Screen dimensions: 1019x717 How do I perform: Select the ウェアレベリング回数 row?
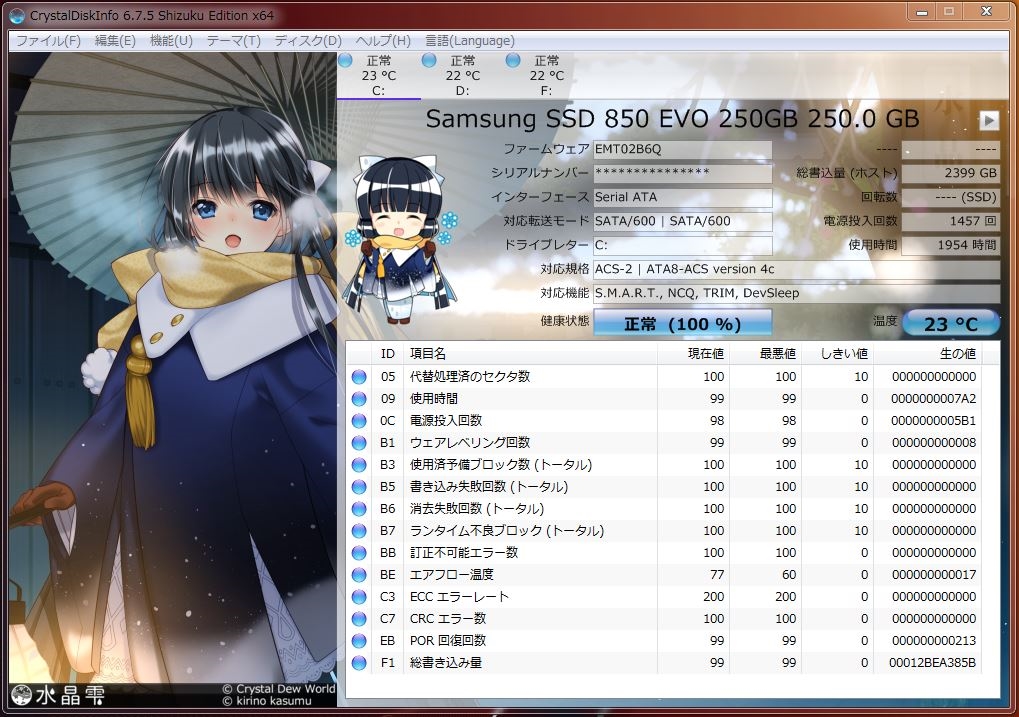pos(664,443)
